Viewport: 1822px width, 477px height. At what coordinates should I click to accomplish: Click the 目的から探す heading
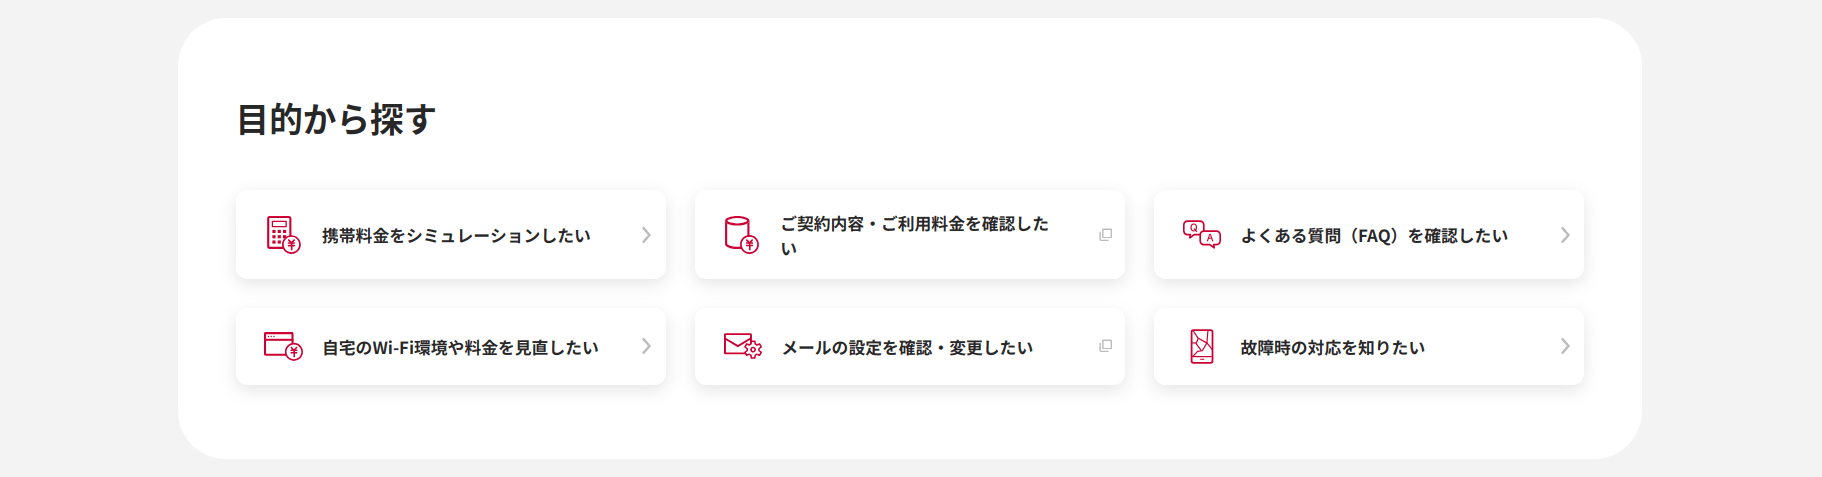pyautogui.click(x=336, y=120)
